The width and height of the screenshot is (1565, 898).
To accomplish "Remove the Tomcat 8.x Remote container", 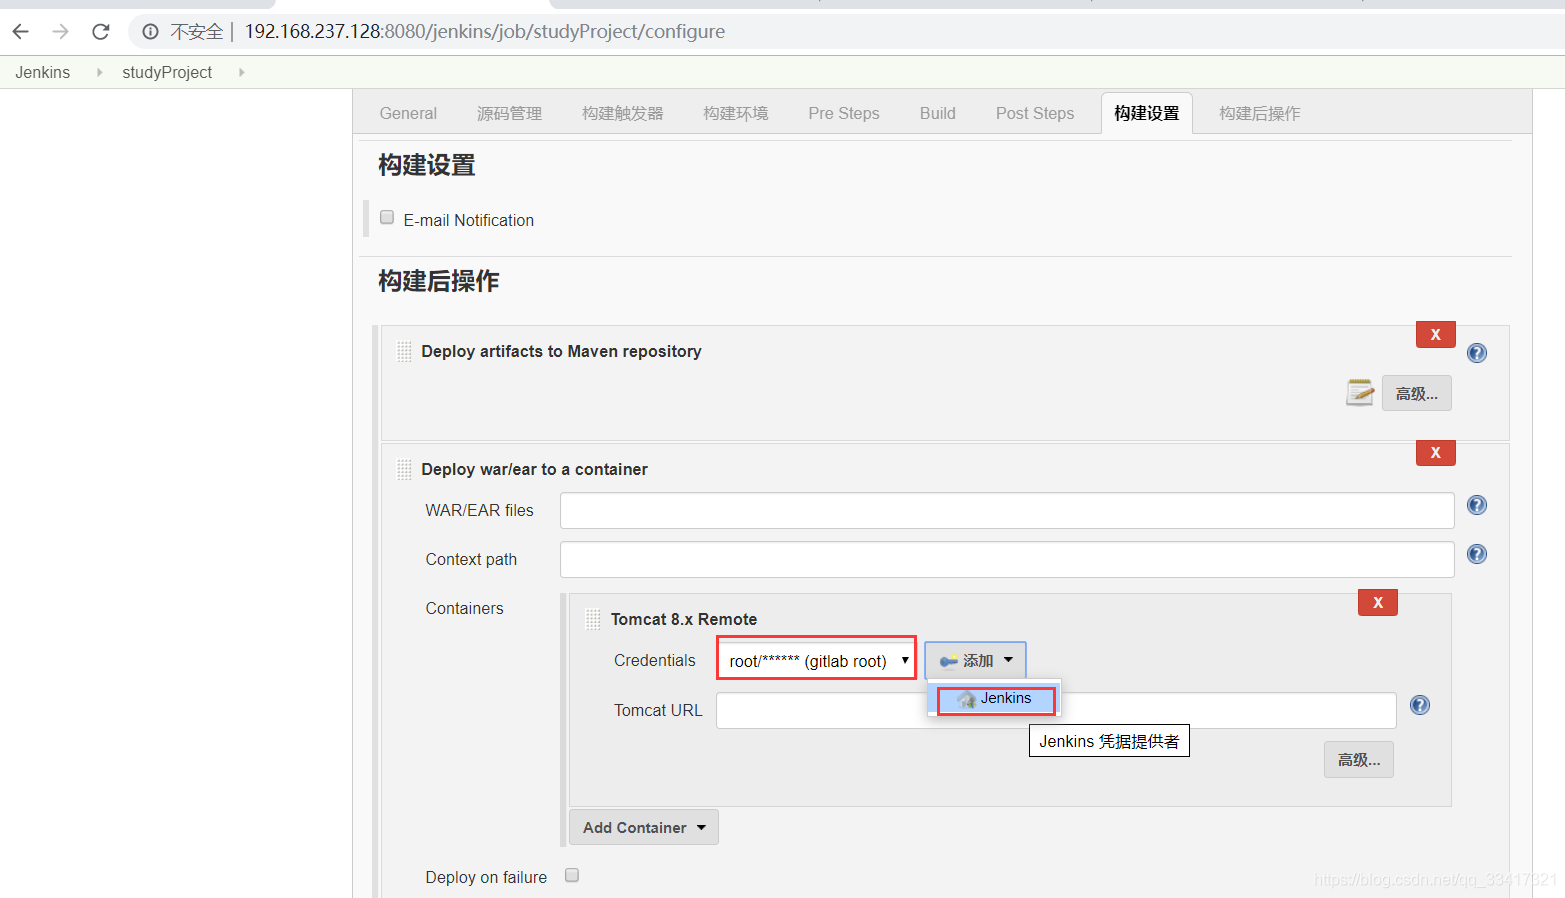I will click(x=1378, y=602).
